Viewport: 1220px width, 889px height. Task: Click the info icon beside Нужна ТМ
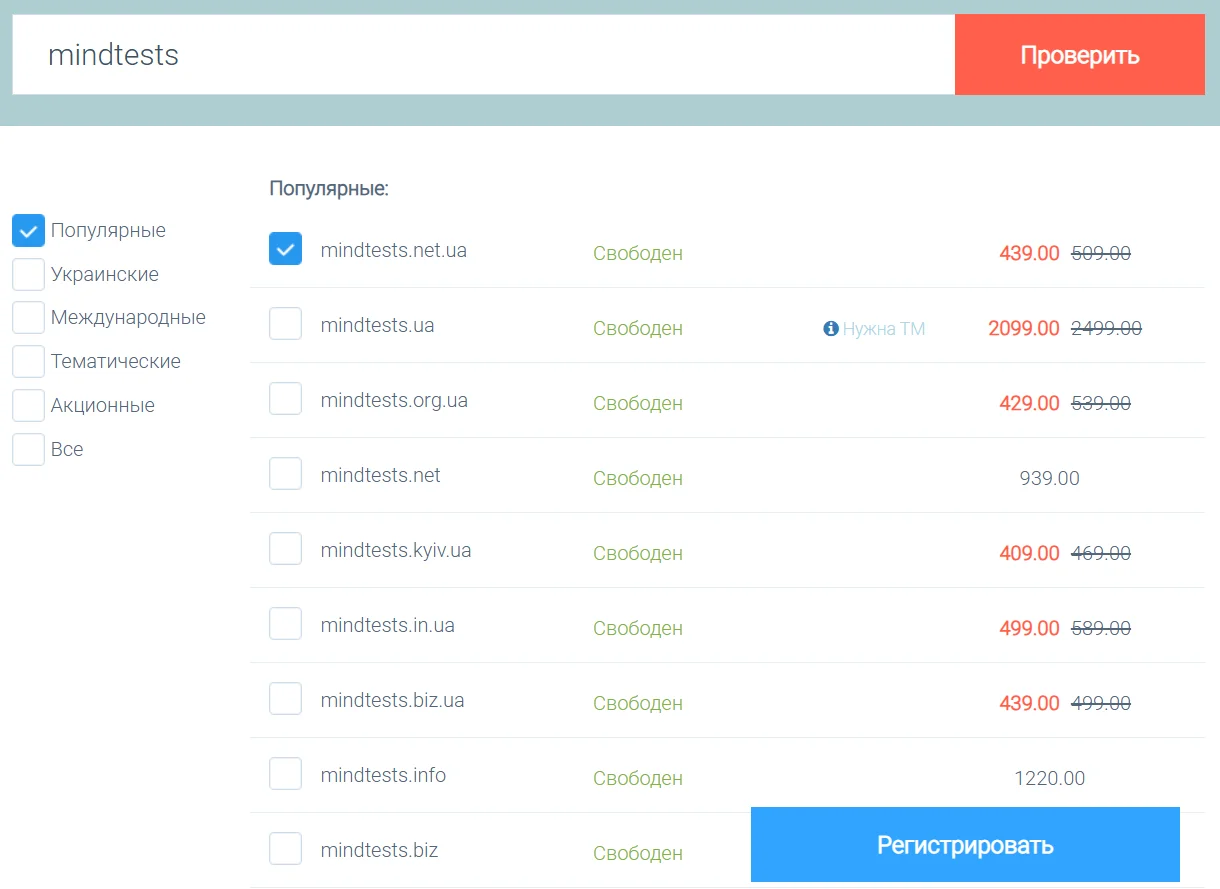[830, 328]
